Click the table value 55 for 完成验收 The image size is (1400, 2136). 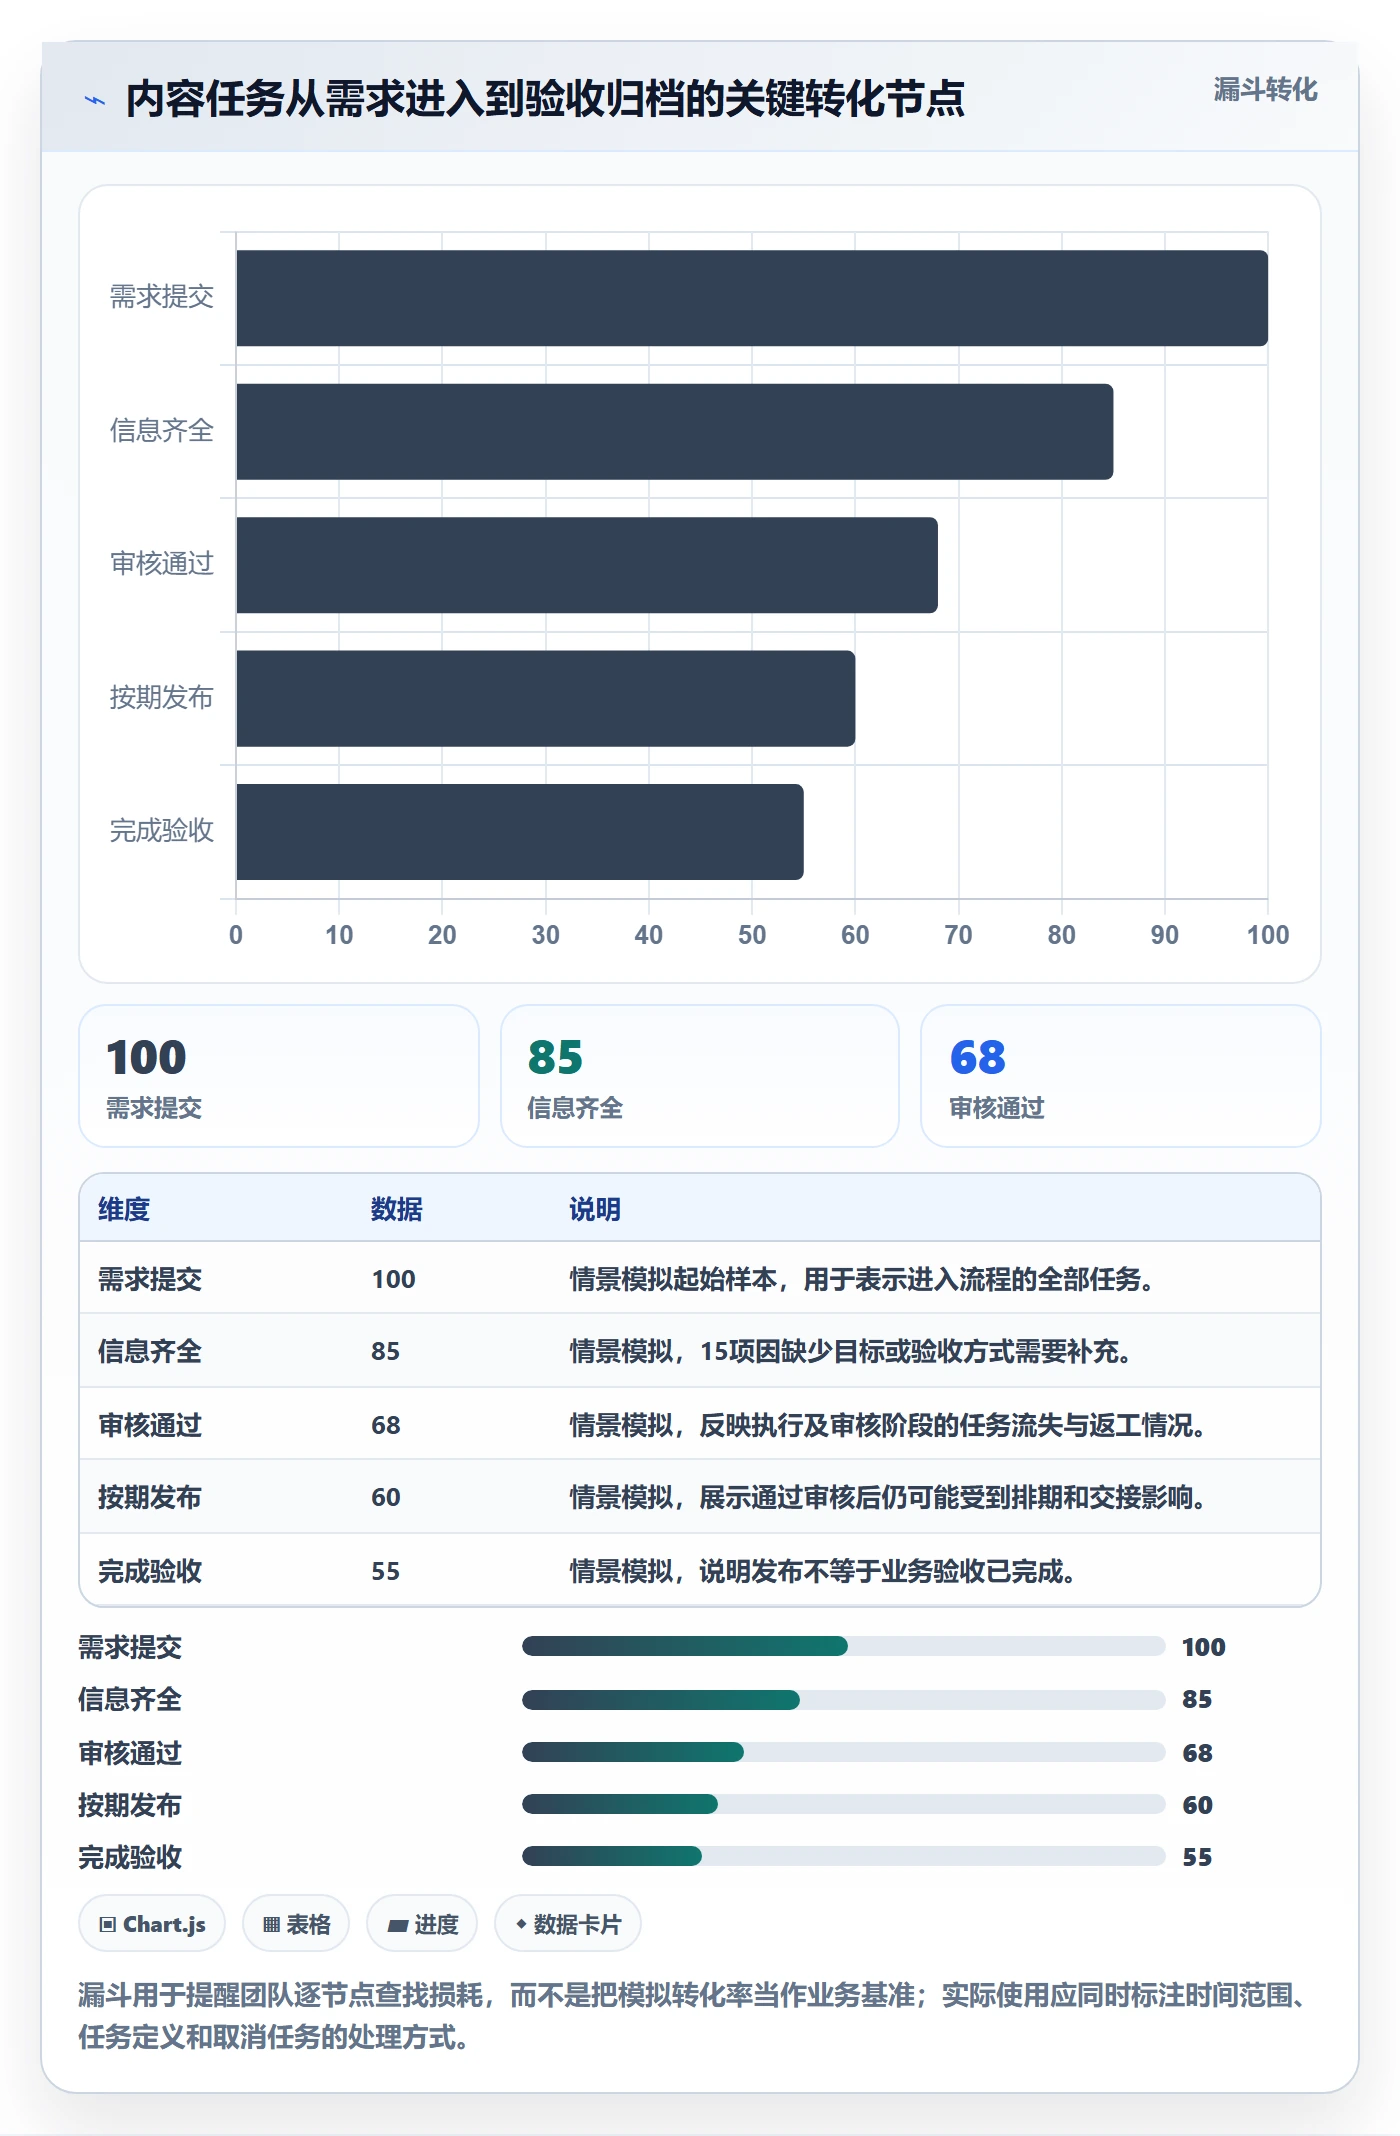[x=386, y=1571]
